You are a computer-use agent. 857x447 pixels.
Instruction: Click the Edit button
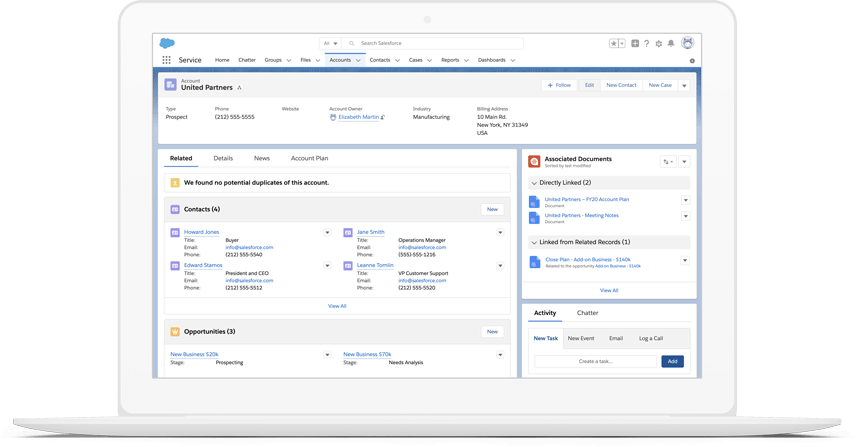pos(589,86)
